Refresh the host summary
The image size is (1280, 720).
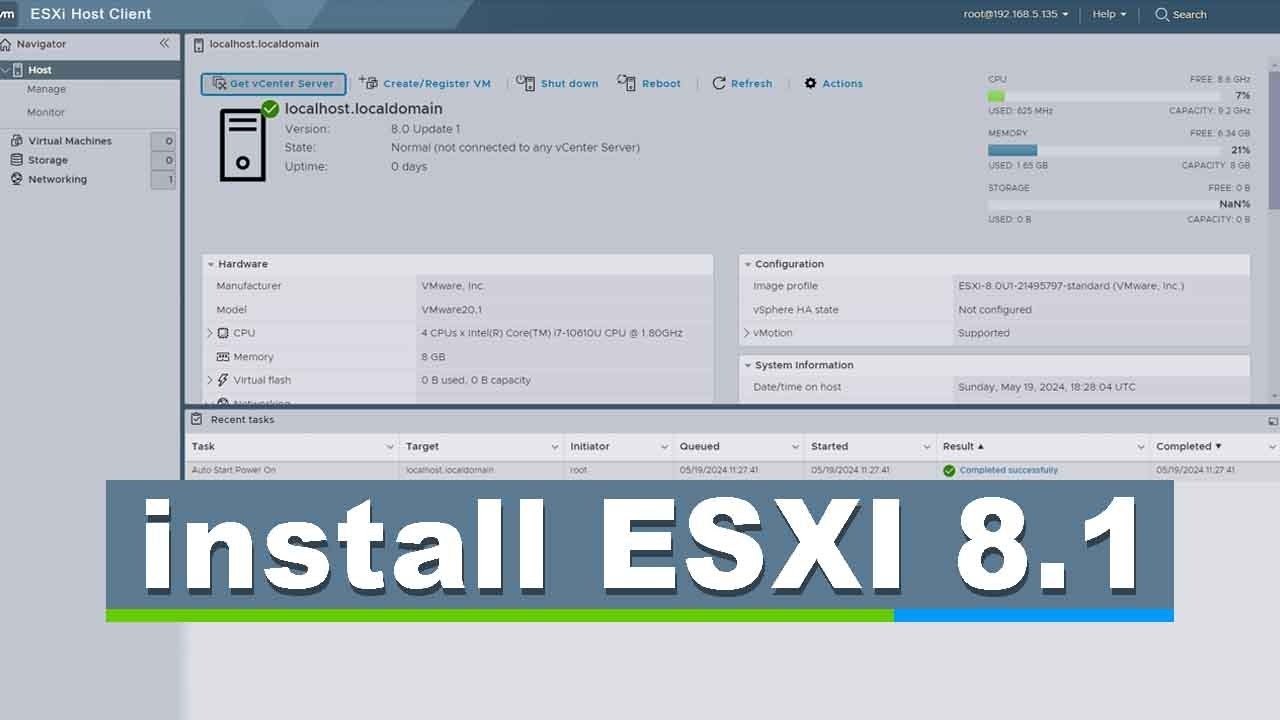pos(742,84)
